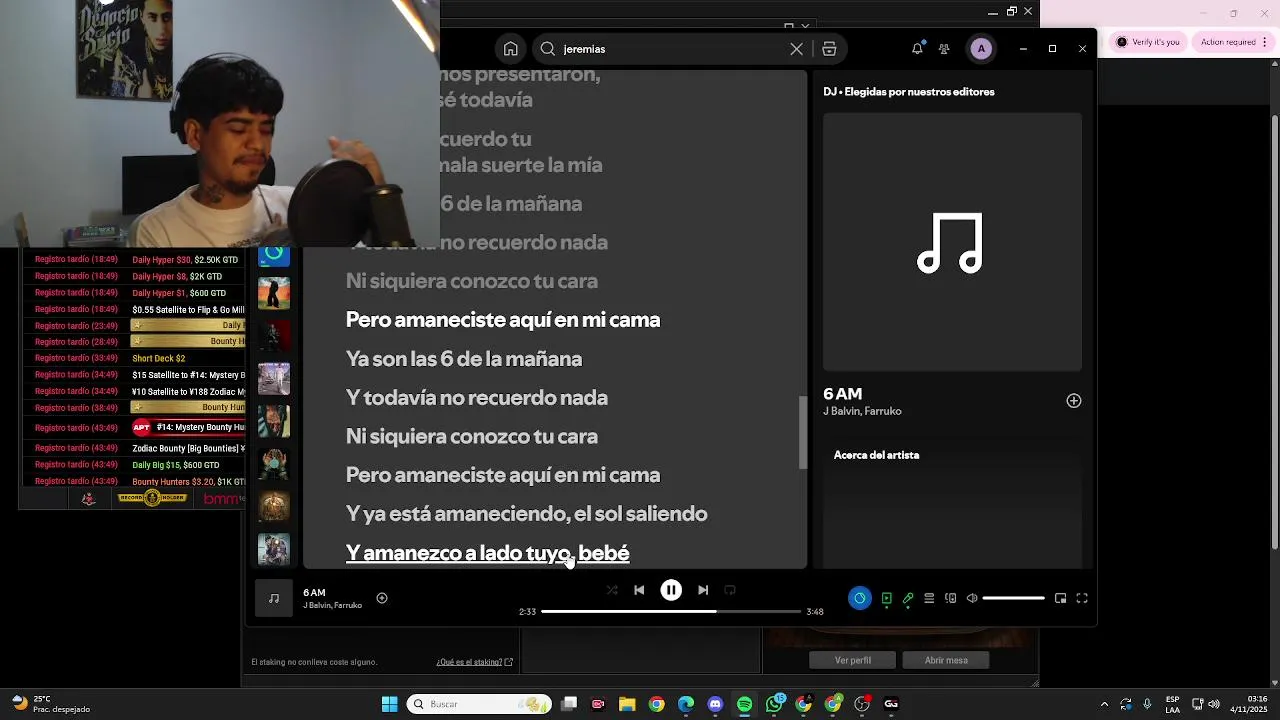The height and width of the screenshot is (720, 1280).
Task: Open 'J Balvin, Farruko' artist link in right panel
Action: click(862, 412)
